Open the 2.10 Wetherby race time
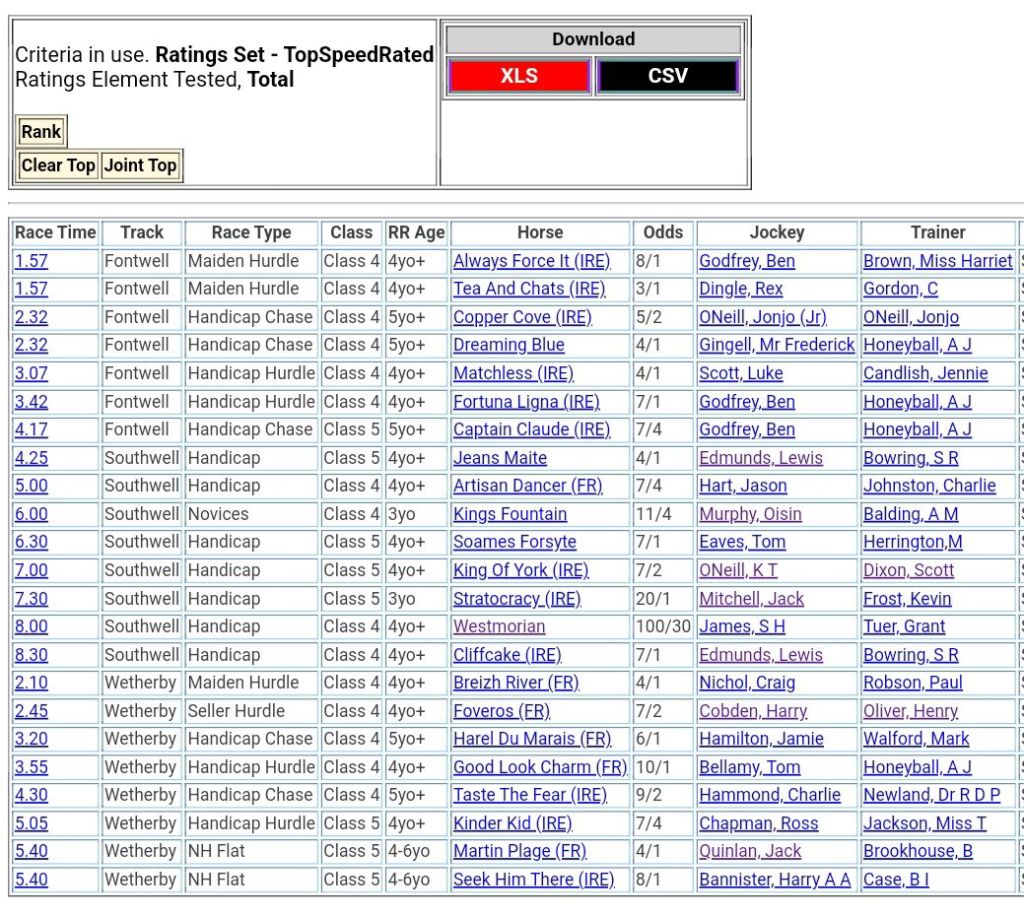The image size is (1024, 916). tap(31, 683)
